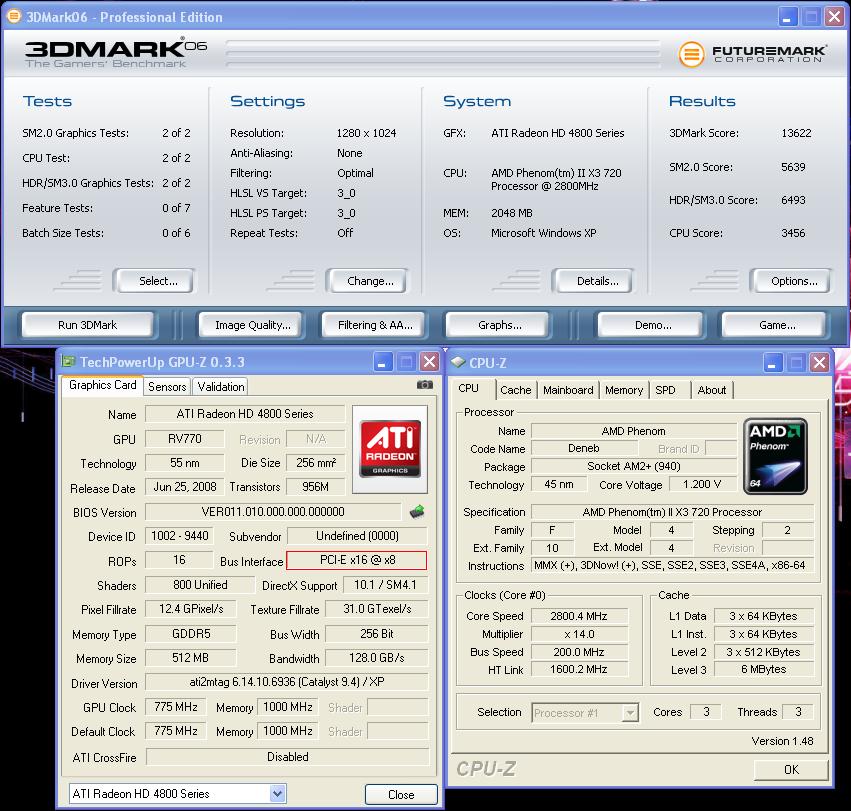Viewport: 851px width, 811px height.
Task: Open the graphics card selector dropdown in GPU-Z
Action: [x=277, y=794]
